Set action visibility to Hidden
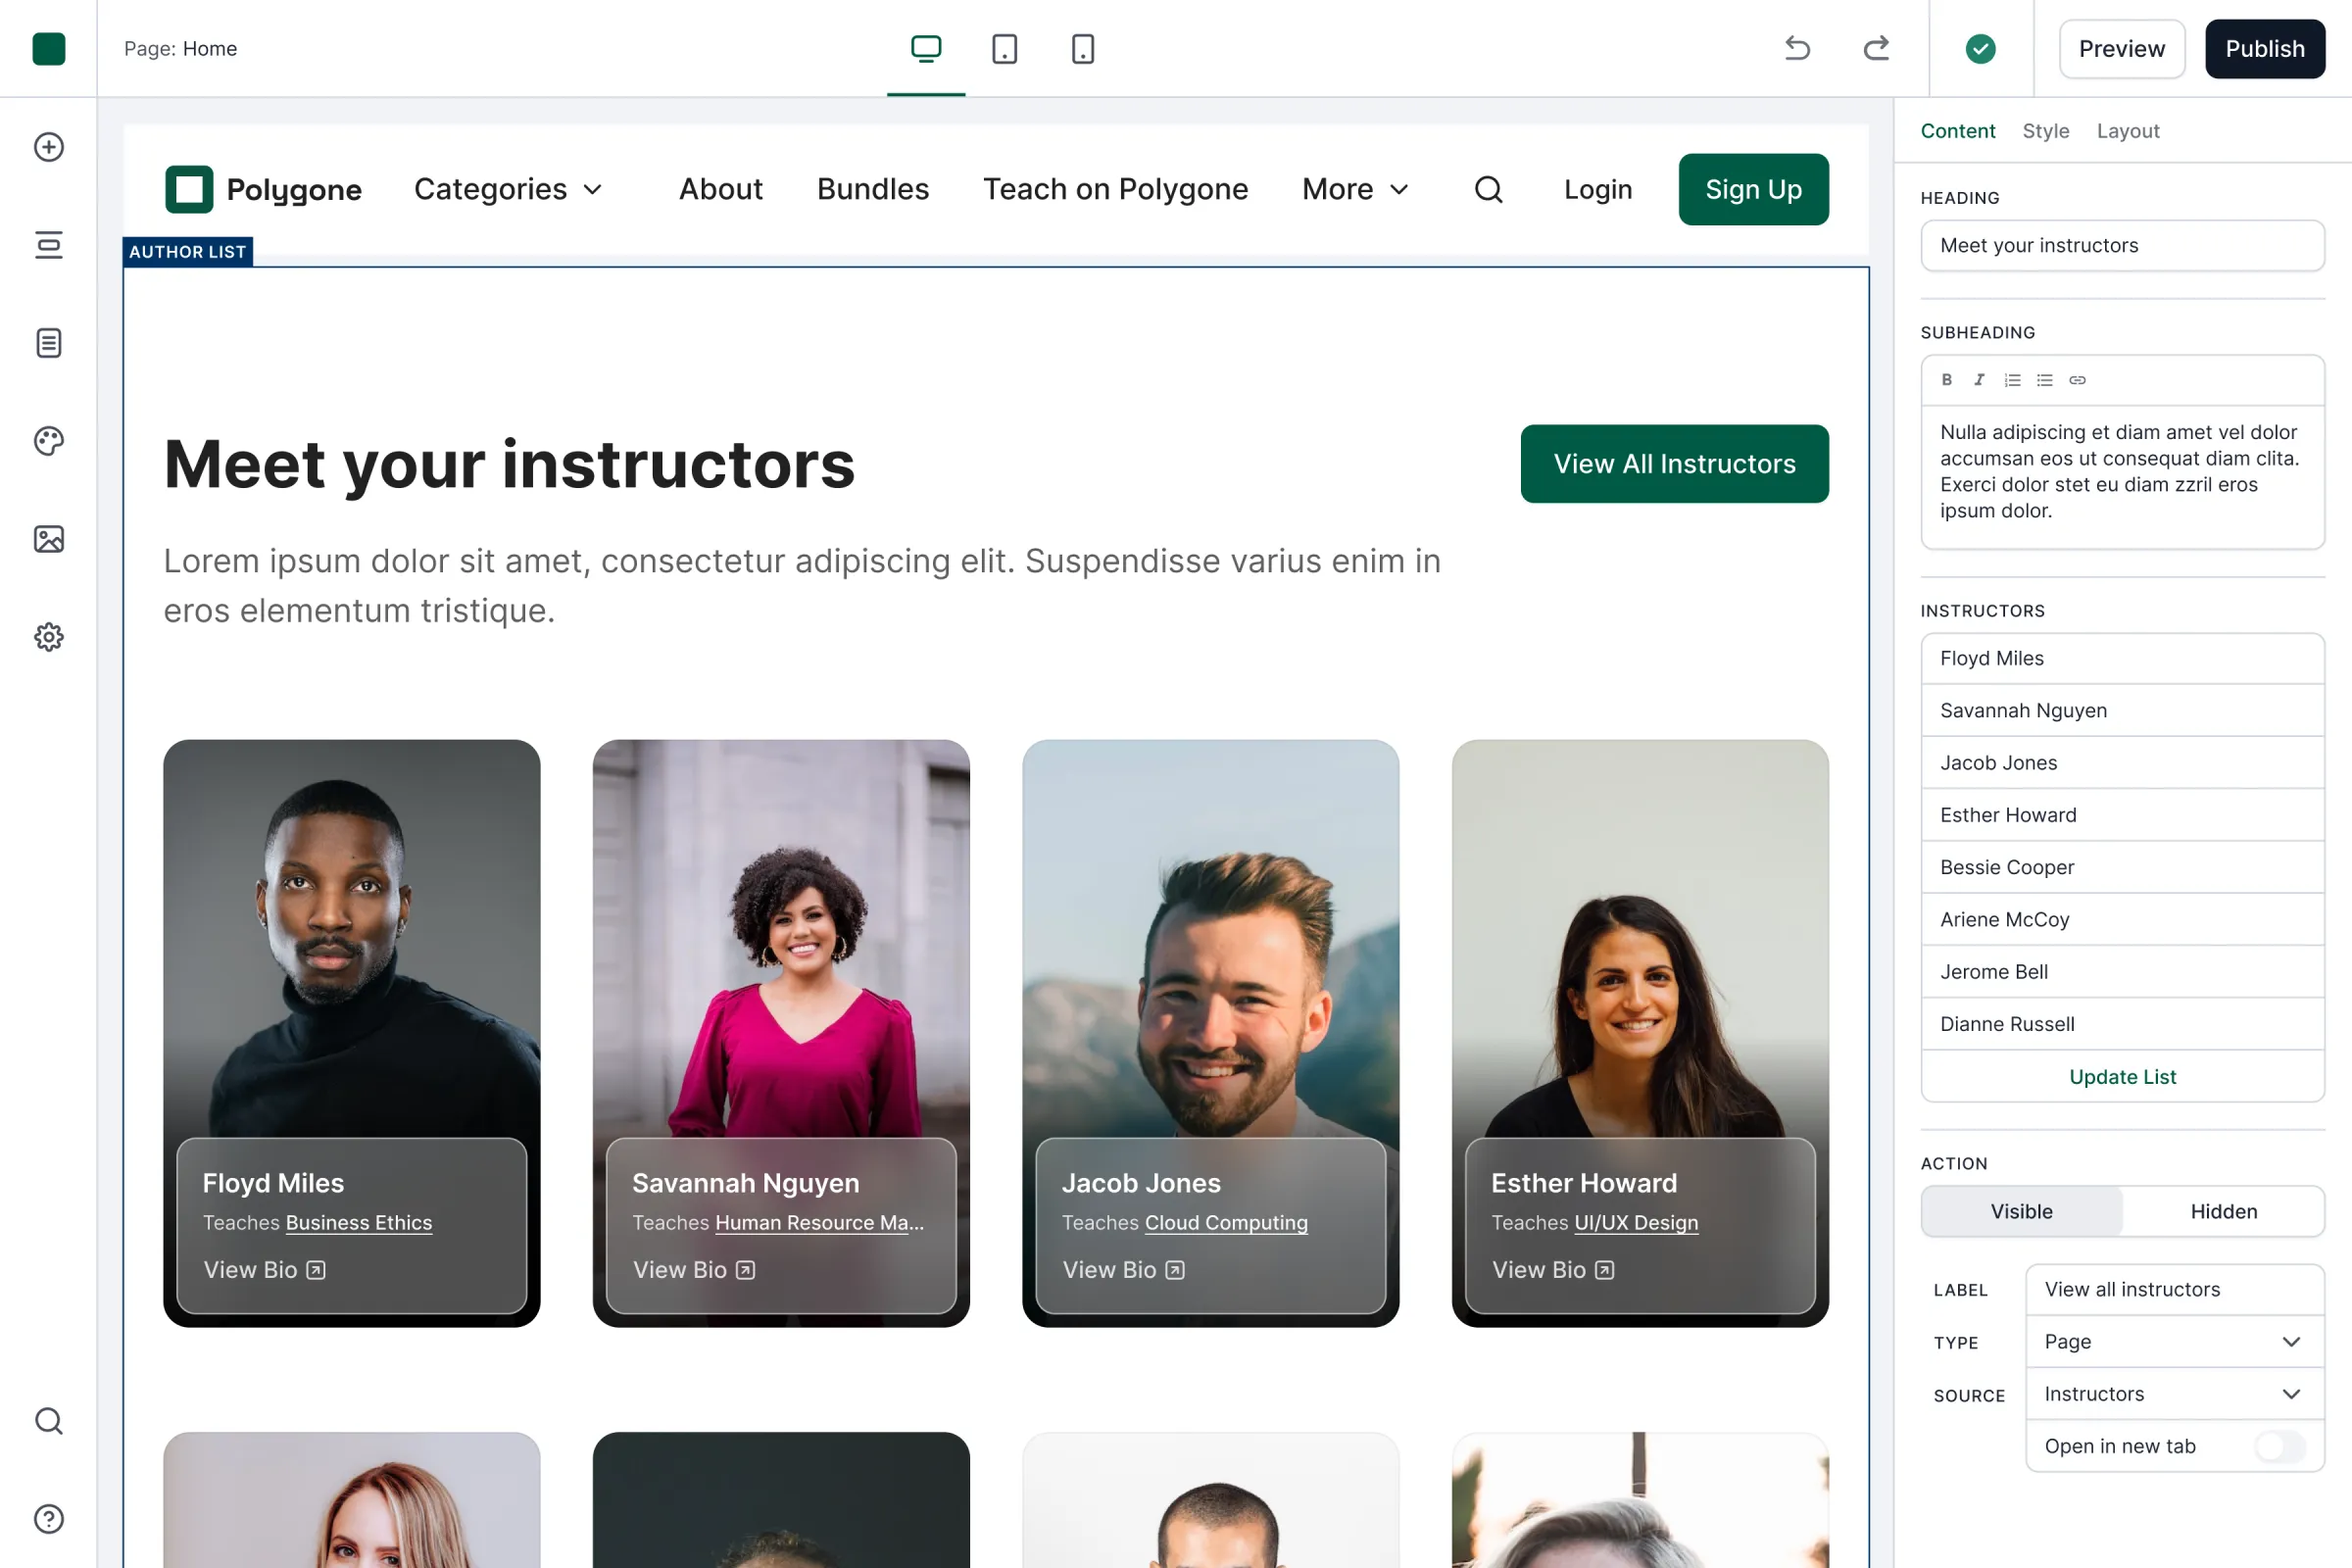 (x=2223, y=1211)
